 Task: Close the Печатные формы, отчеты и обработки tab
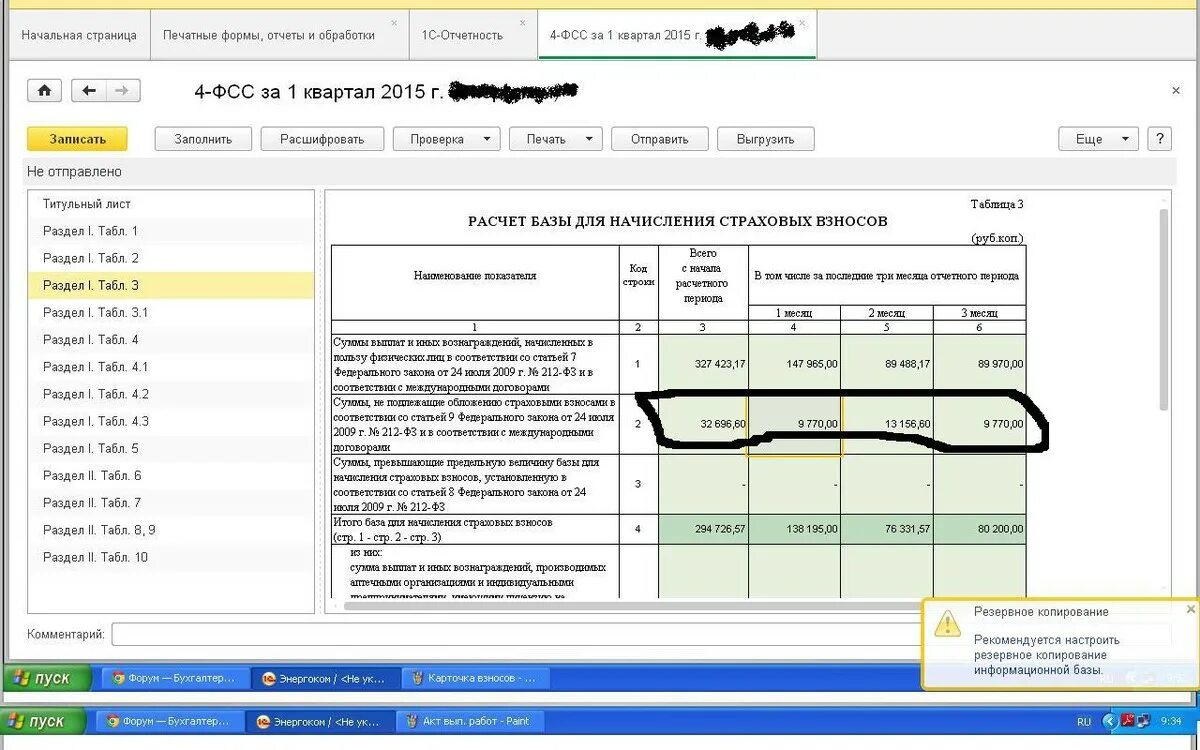[394, 22]
